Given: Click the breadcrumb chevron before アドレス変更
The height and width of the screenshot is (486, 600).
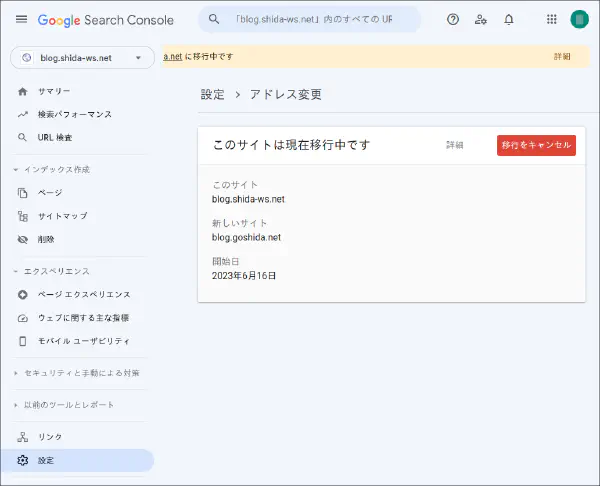Looking at the screenshot, I should [x=238, y=95].
